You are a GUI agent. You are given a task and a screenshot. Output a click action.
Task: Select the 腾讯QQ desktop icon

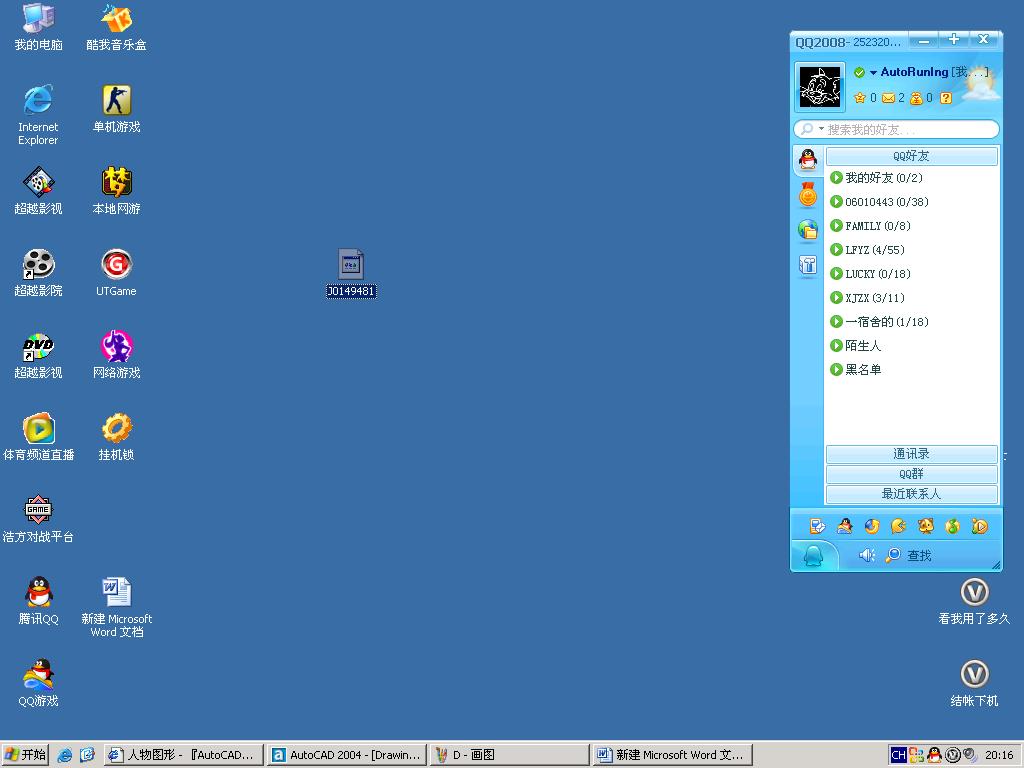click(39, 601)
